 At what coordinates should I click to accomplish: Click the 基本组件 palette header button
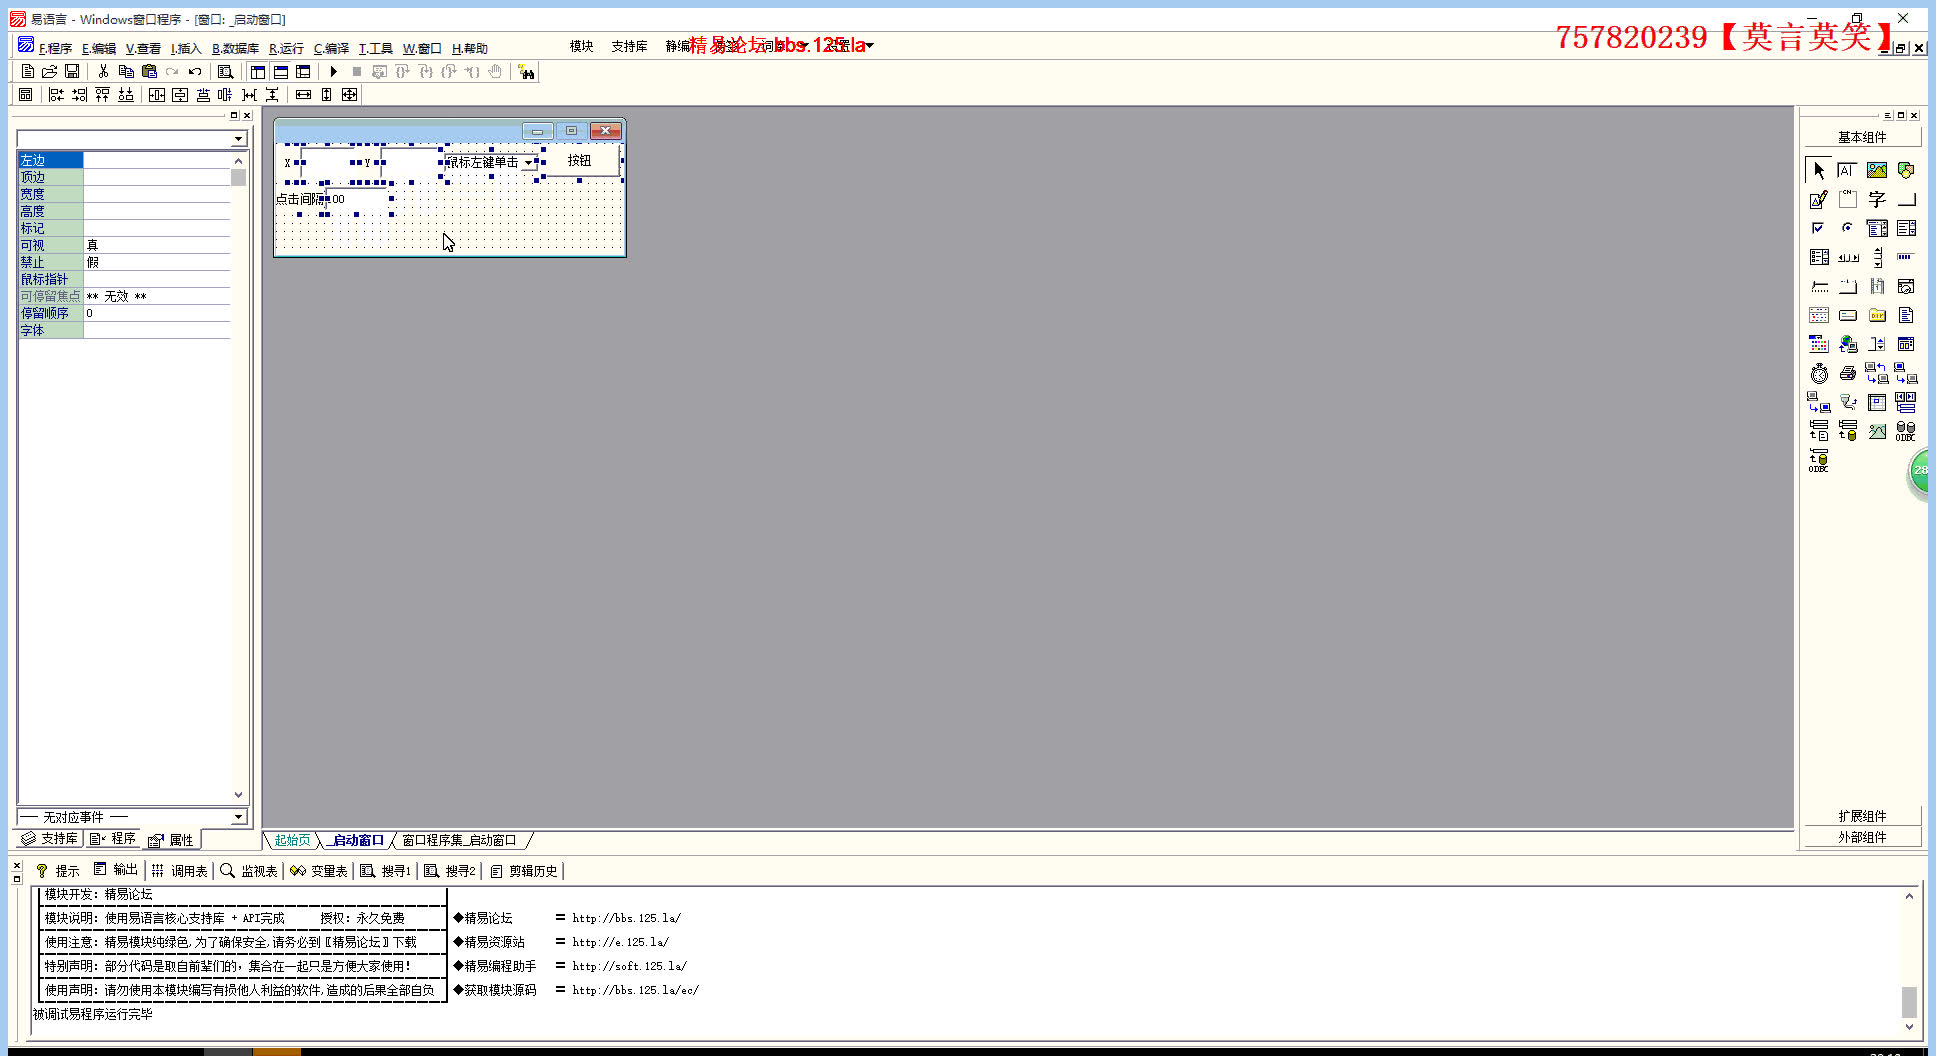pos(1862,137)
